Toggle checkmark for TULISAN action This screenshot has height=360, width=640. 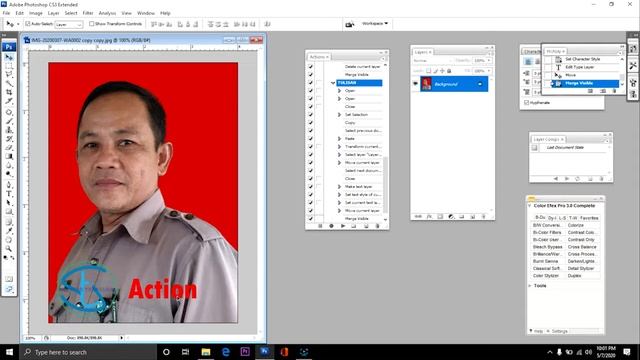[x=311, y=83]
